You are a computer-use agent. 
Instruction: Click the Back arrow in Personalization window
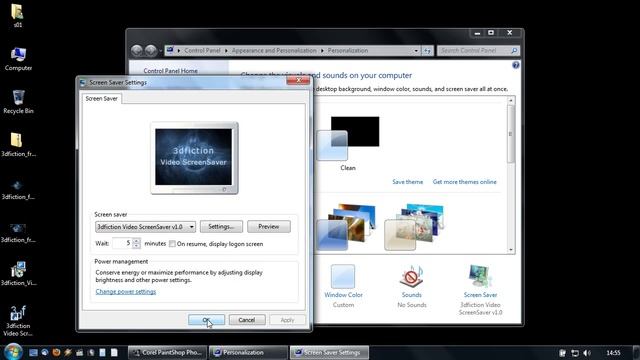pyautogui.click(x=137, y=50)
